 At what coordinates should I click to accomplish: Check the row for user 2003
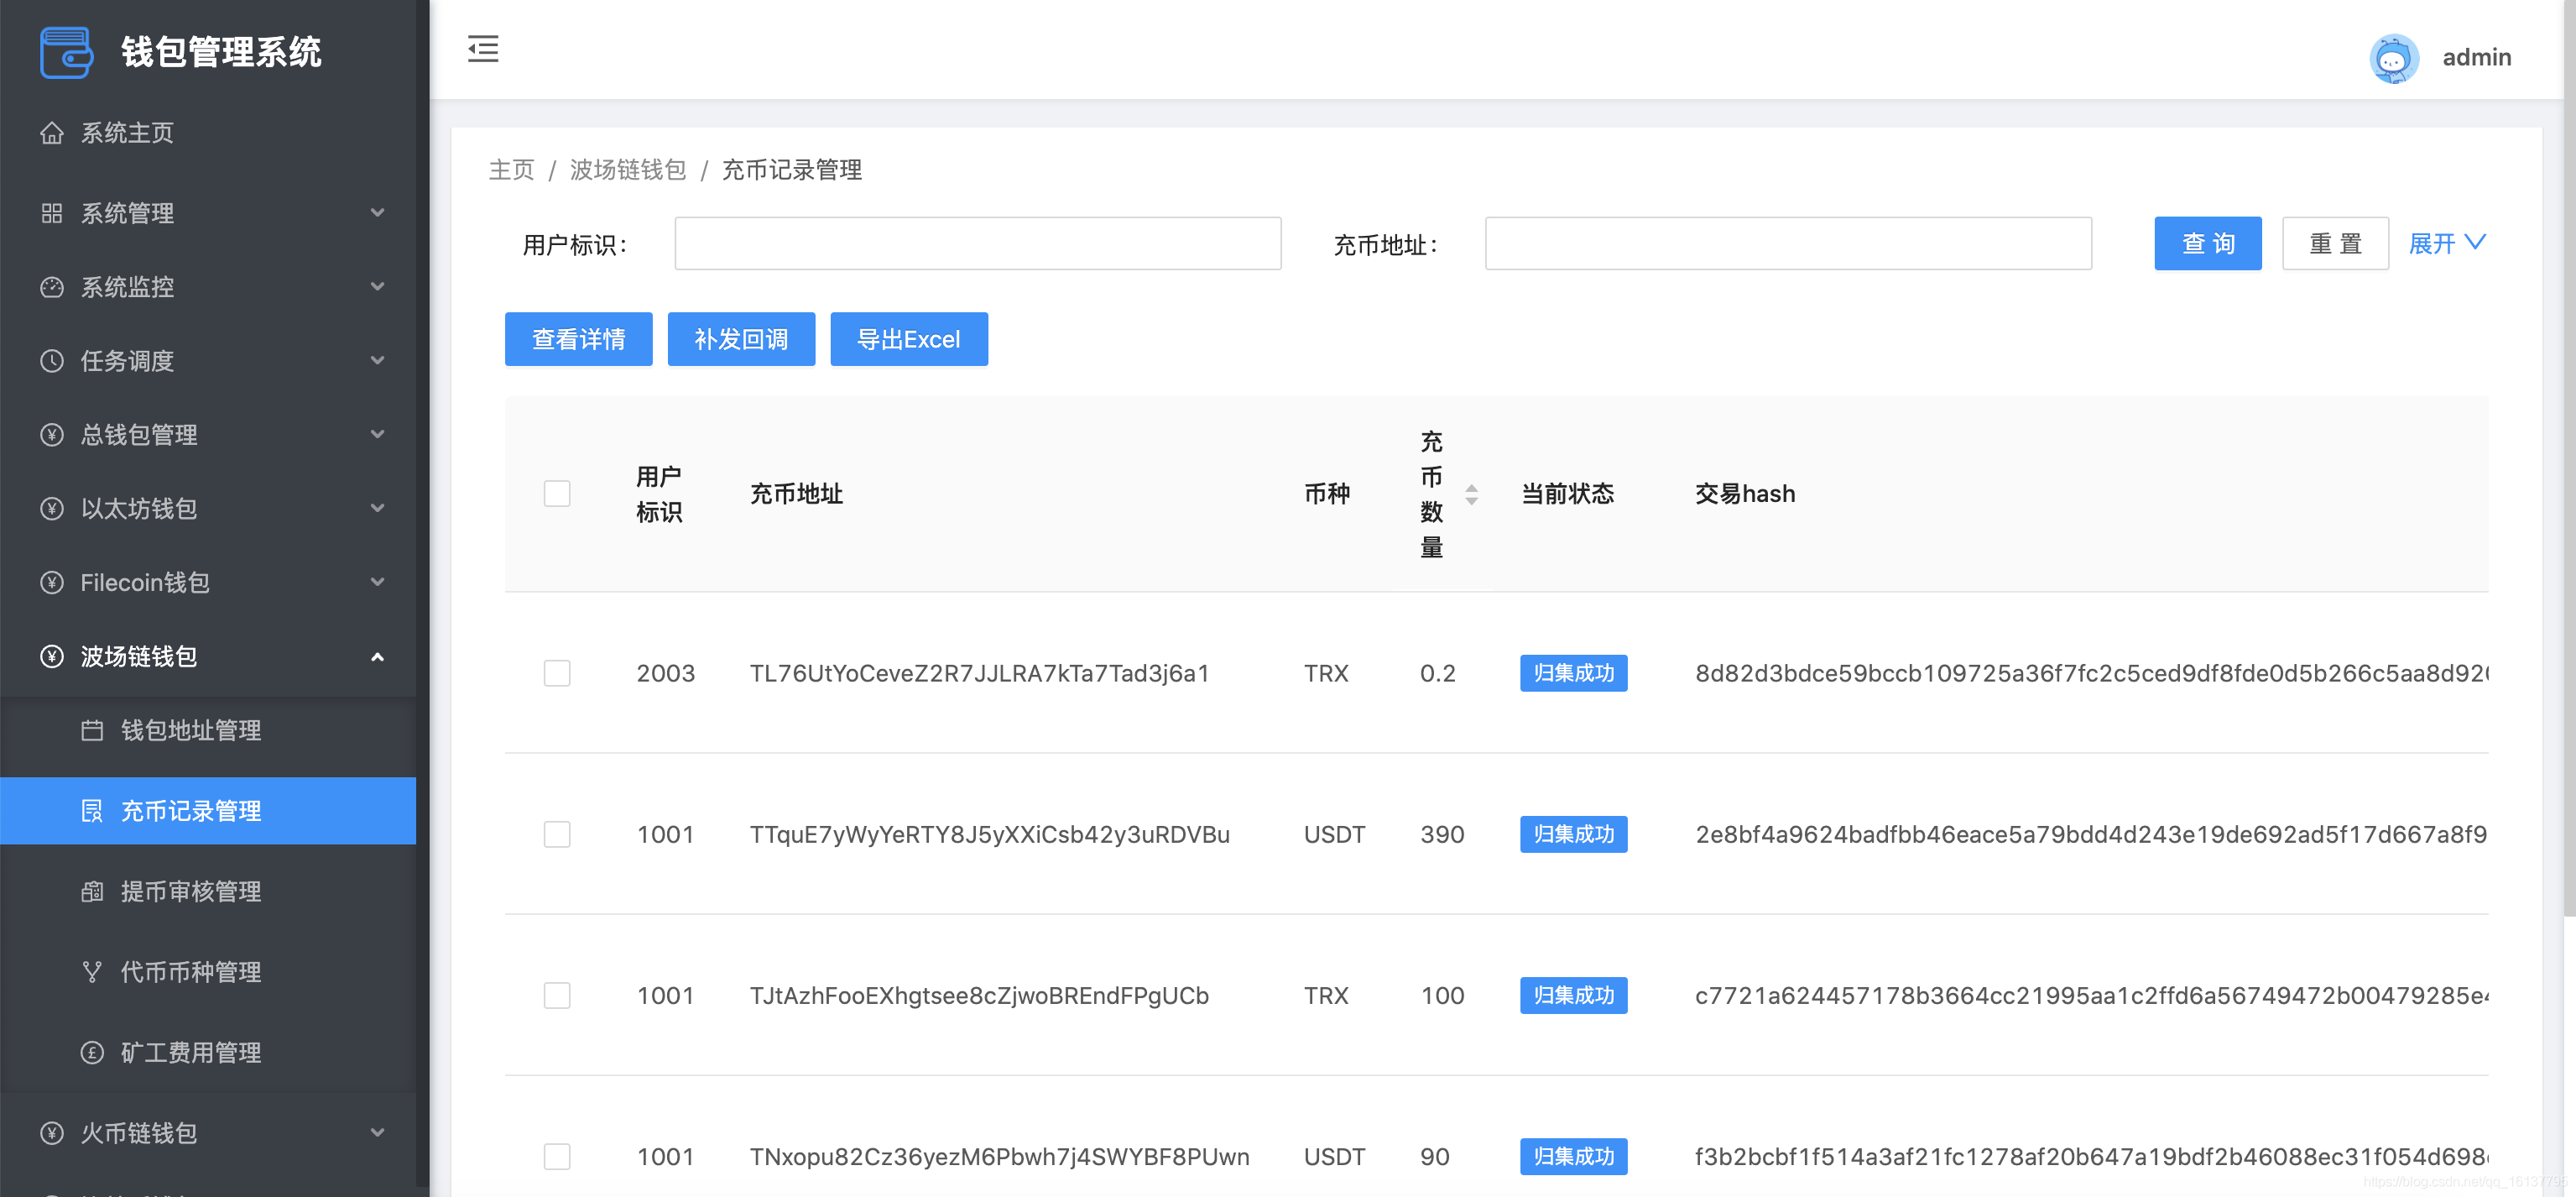pos(557,673)
